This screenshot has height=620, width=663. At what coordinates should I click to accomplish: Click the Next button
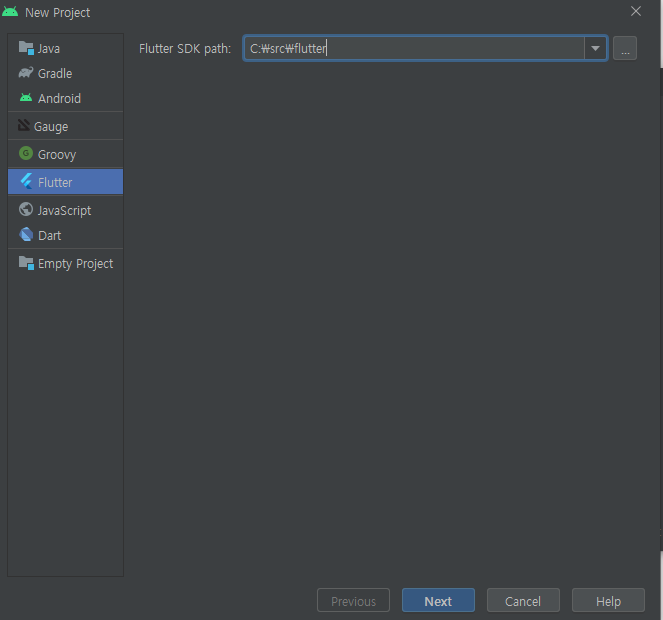click(438, 601)
